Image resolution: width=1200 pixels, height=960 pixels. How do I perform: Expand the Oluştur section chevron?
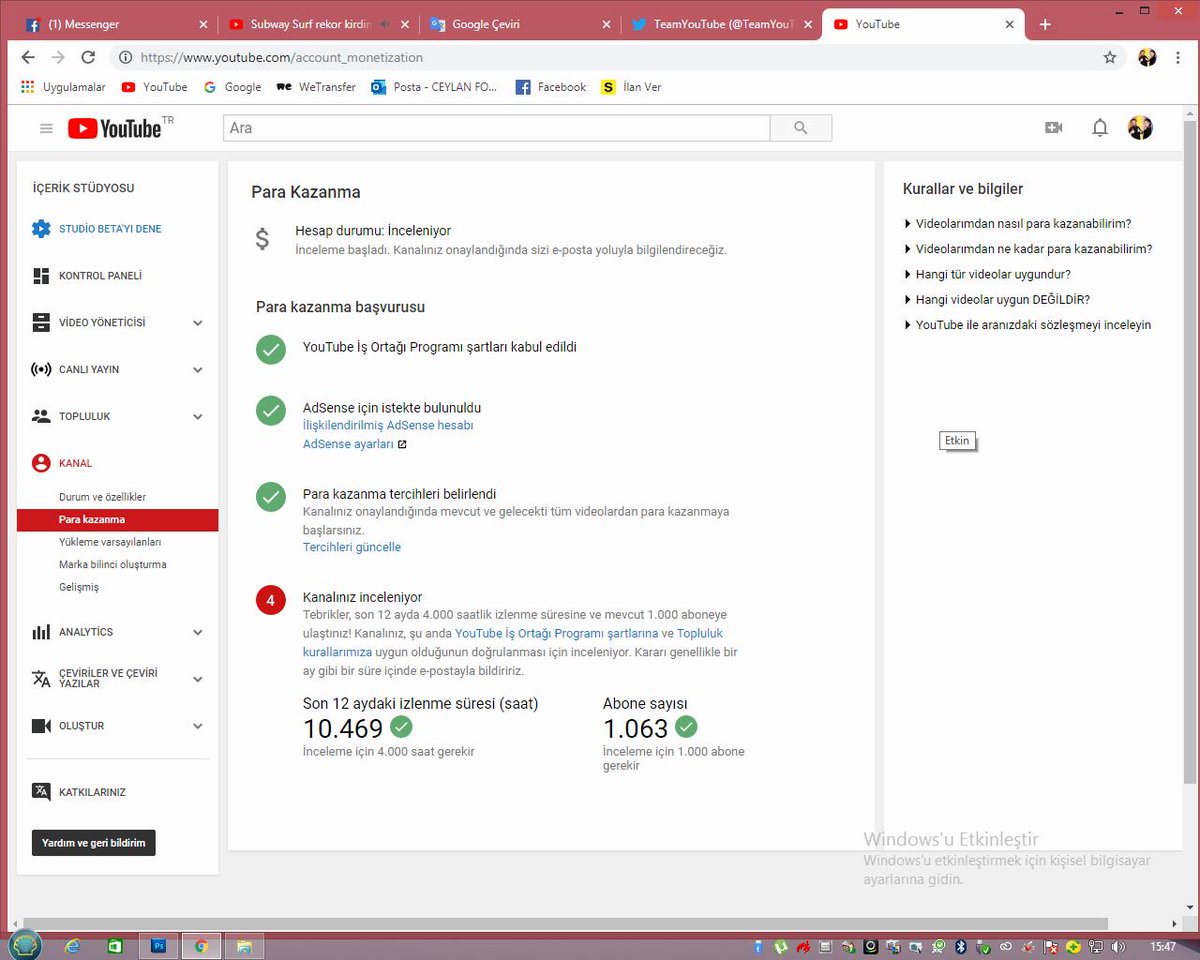198,726
